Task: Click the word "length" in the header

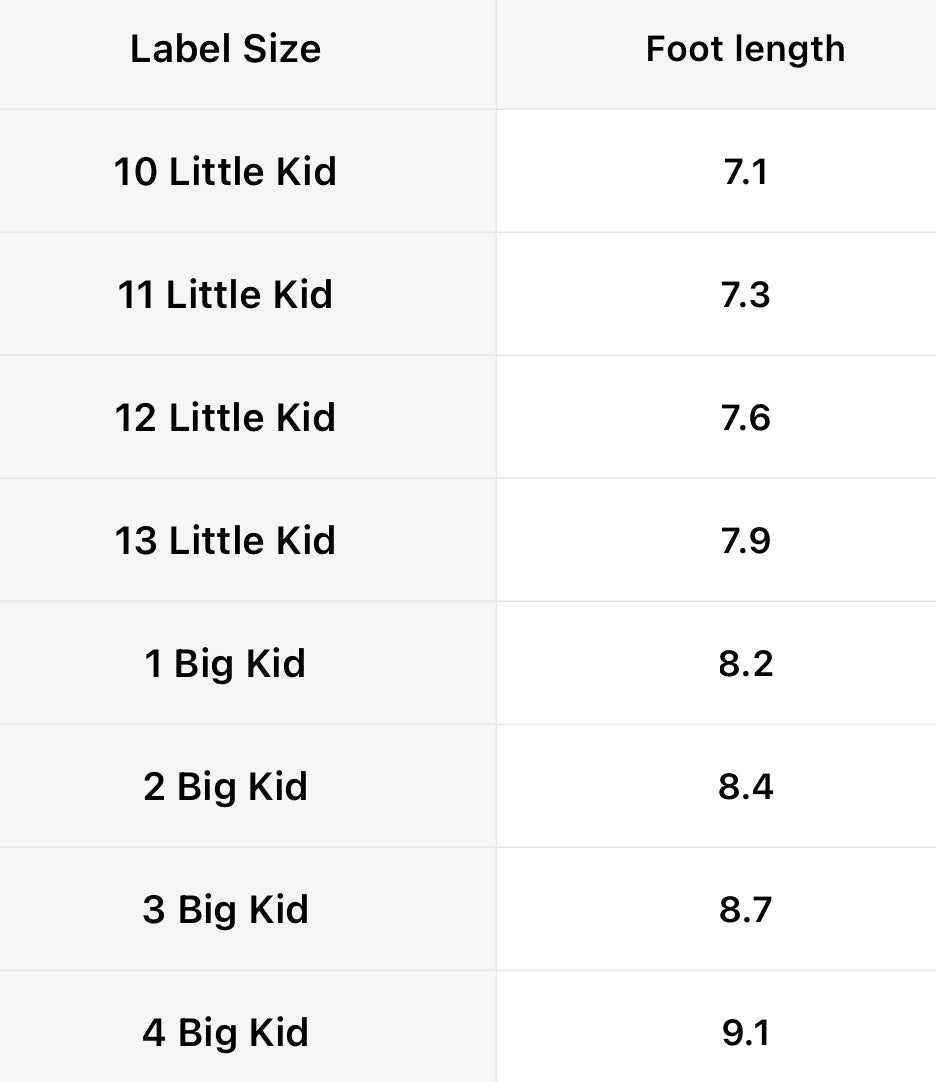Action: coord(790,49)
